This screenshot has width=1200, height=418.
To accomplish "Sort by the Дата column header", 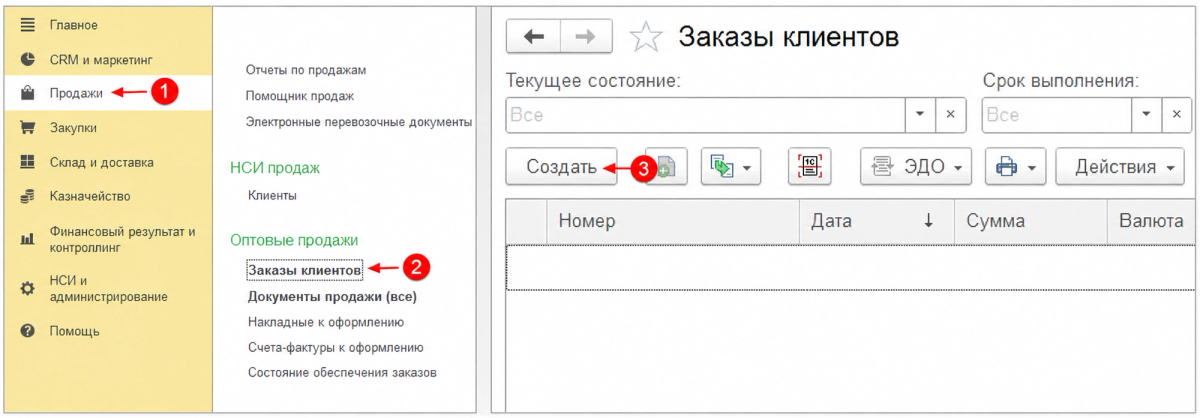I will pos(877,221).
